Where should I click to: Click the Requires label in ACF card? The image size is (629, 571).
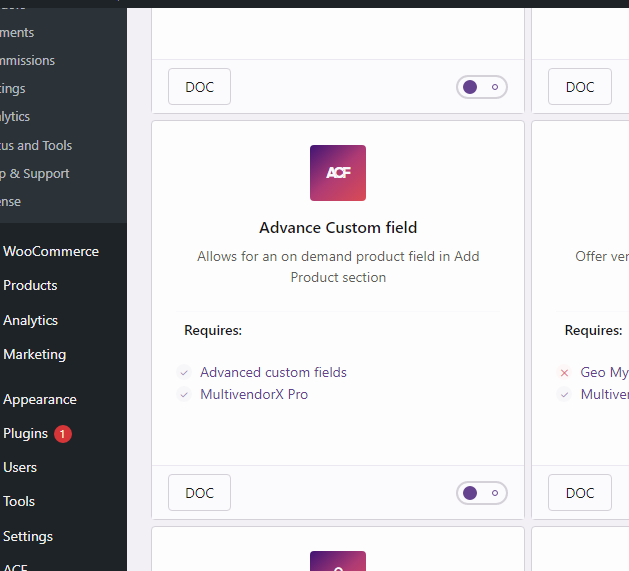click(x=213, y=330)
